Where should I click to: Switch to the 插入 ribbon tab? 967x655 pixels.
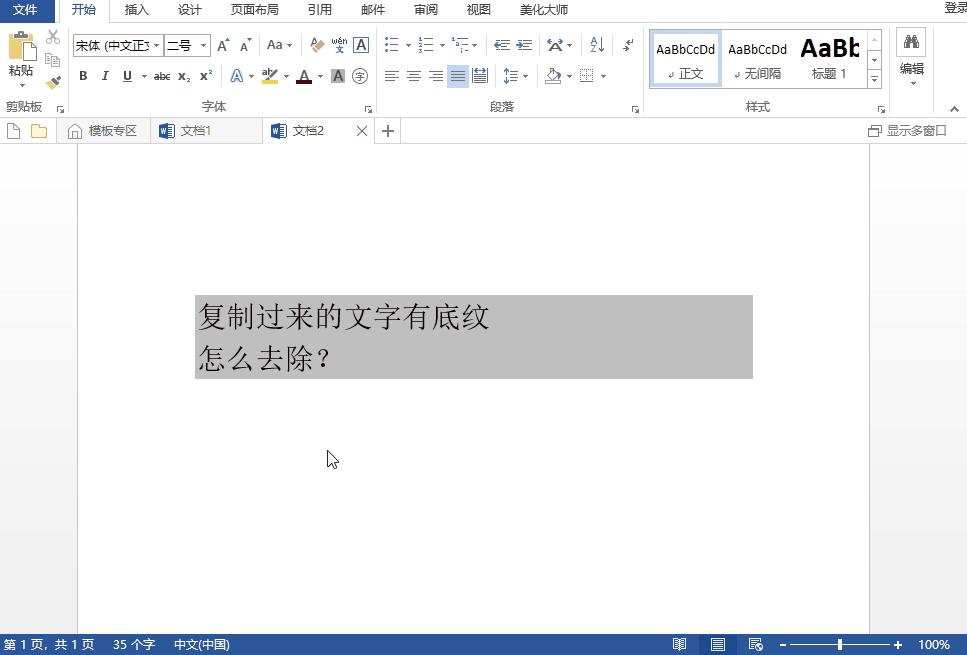(x=136, y=10)
